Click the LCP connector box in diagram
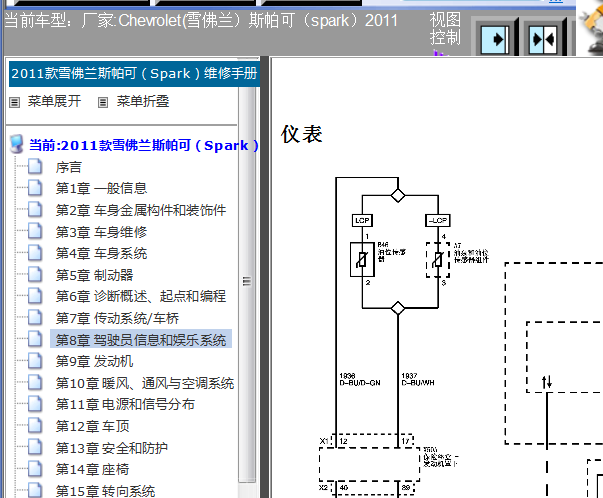Image resolution: width=603 pixels, height=498 pixels. click(x=362, y=220)
